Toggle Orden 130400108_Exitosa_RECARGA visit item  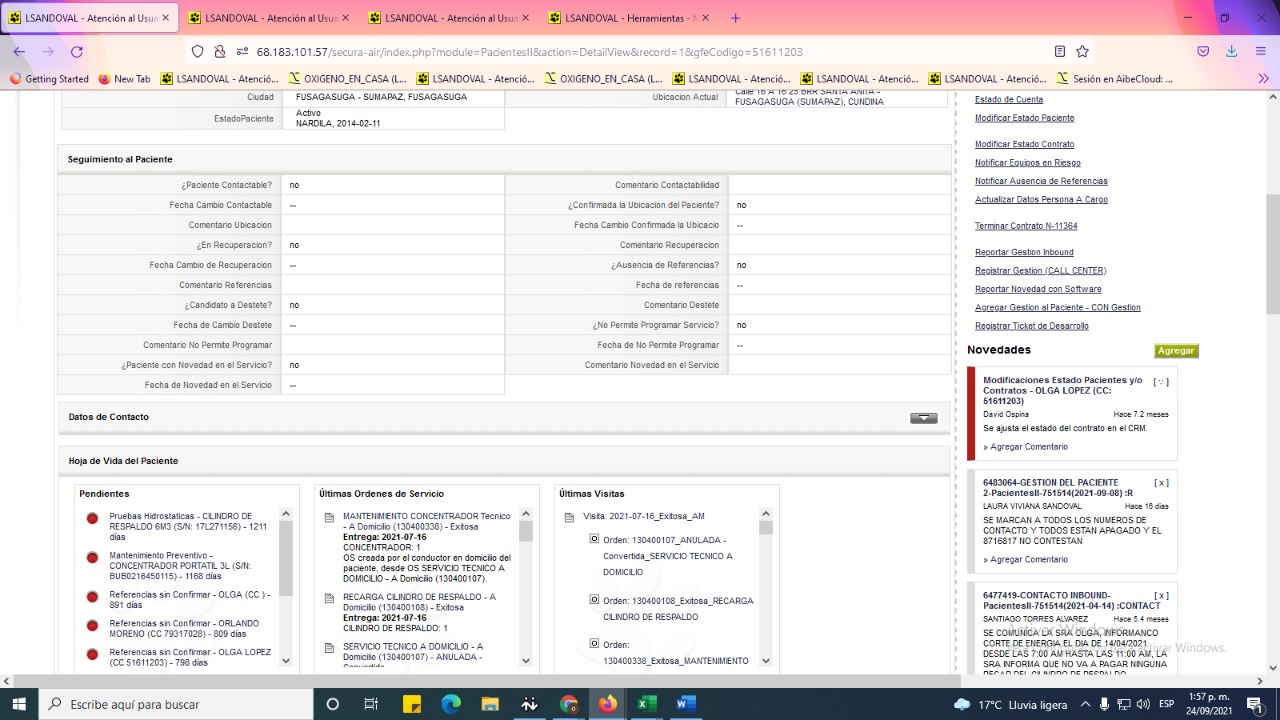[594, 600]
